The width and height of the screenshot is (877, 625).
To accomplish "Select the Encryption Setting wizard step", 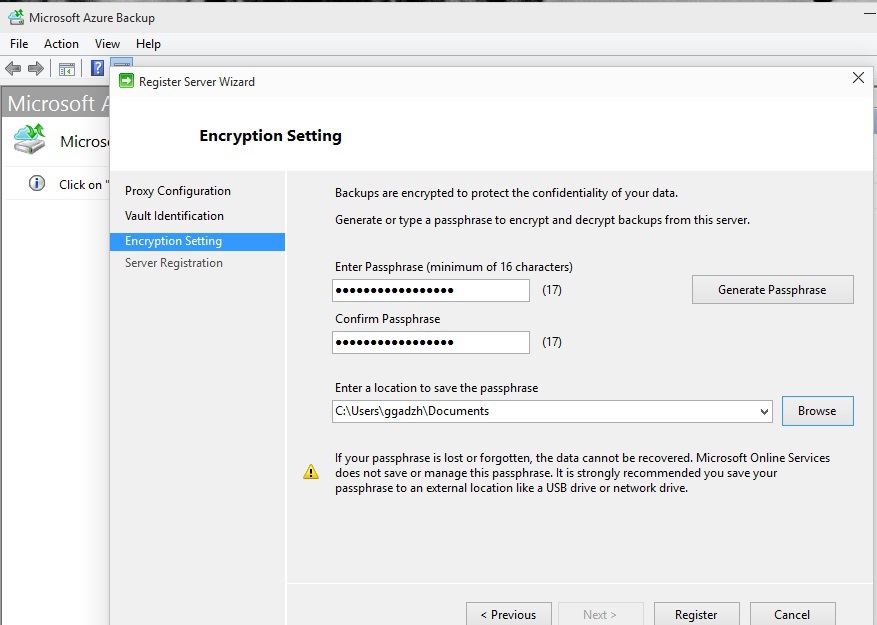I will 197,241.
